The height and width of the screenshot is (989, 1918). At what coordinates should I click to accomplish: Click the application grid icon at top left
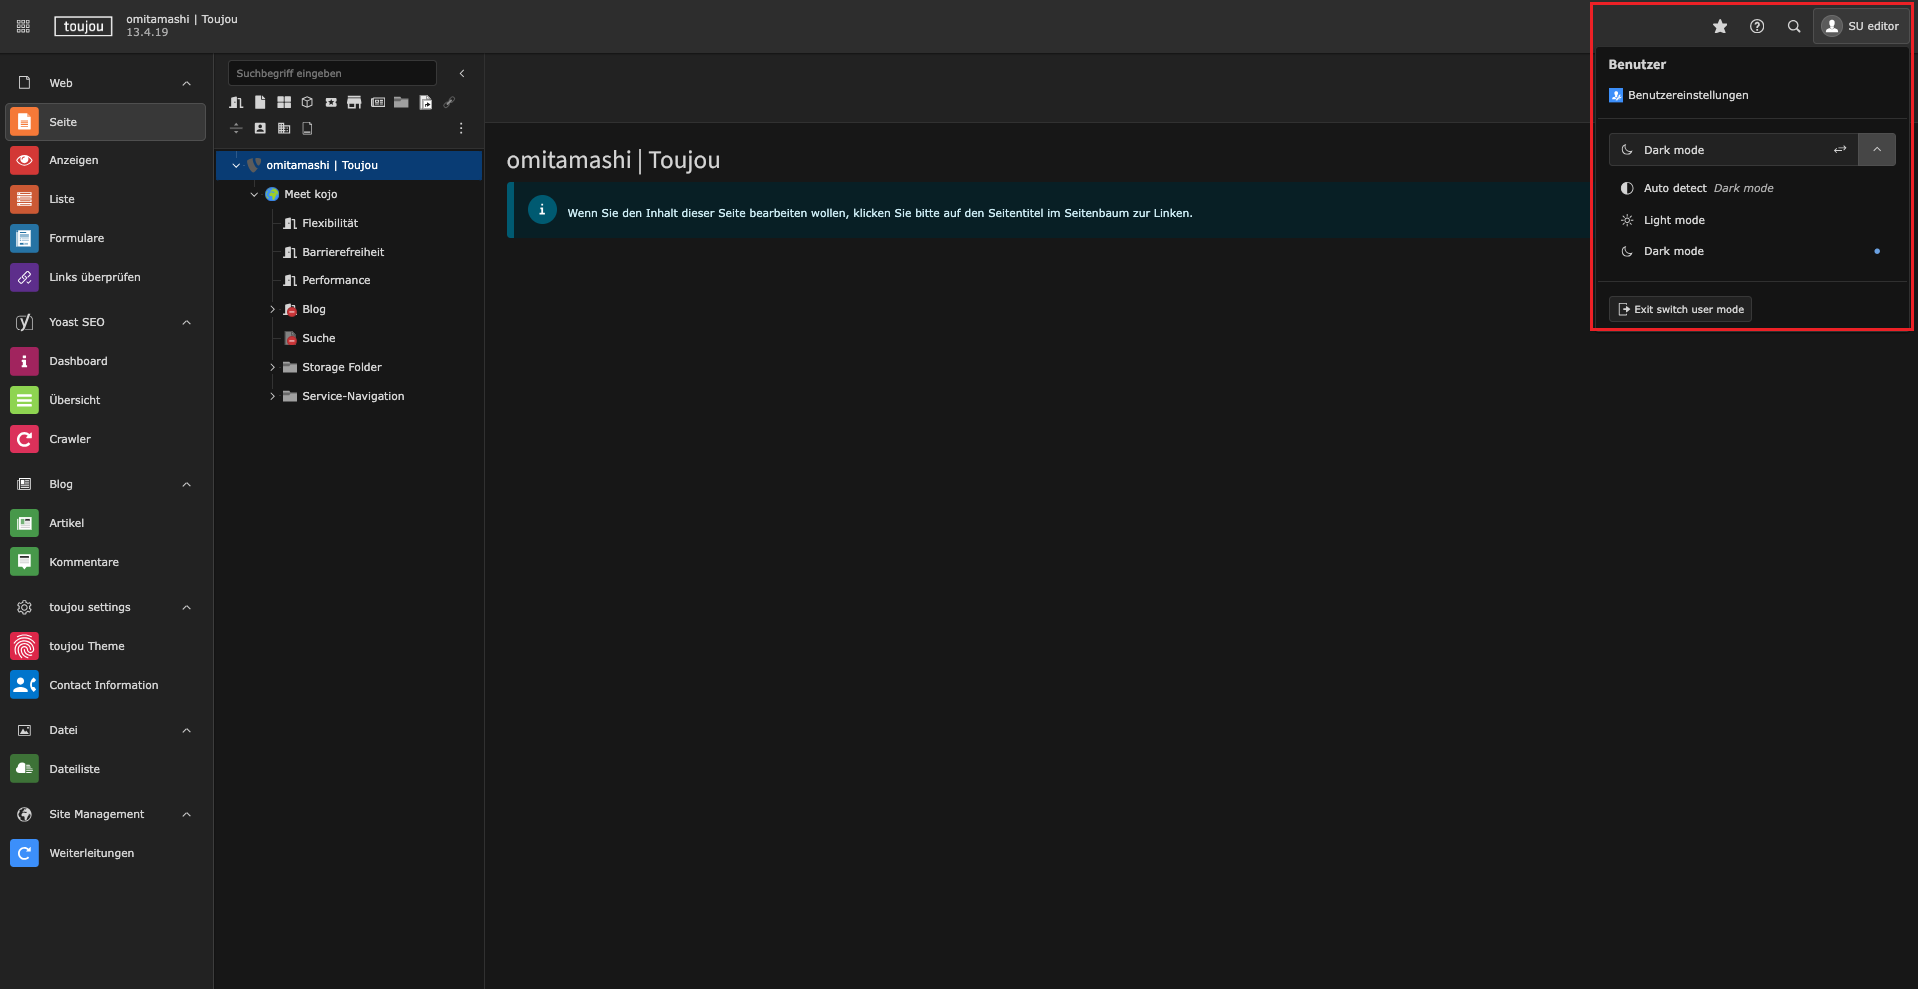[x=23, y=27]
